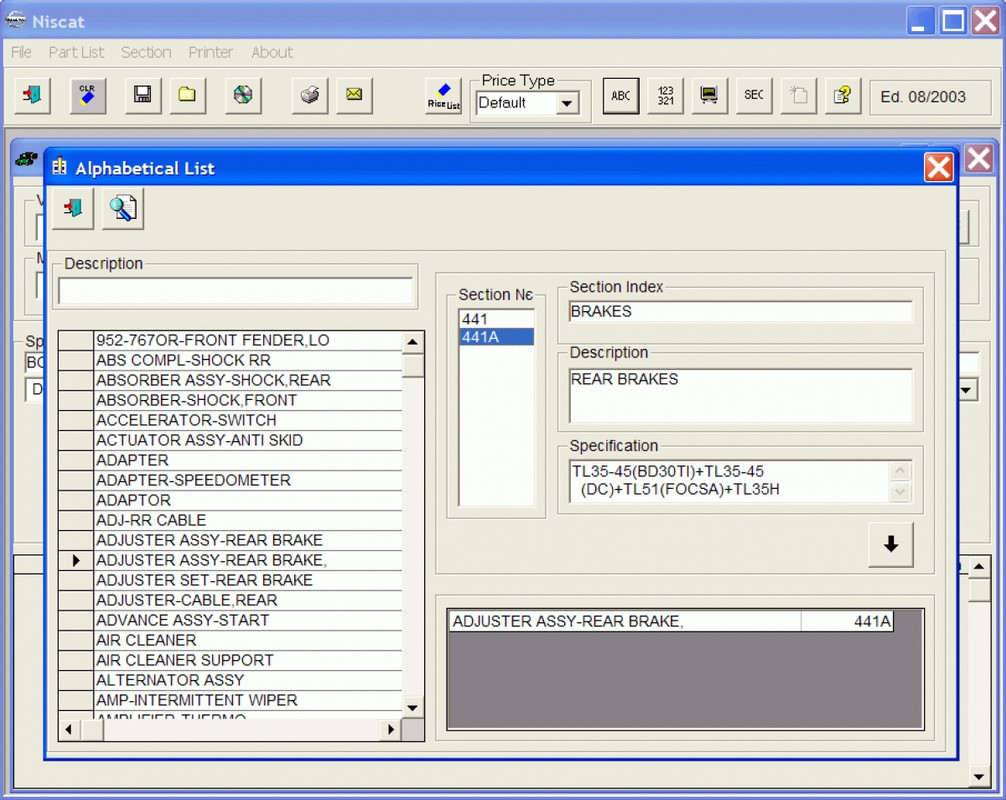This screenshot has width=1006, height=800.
Task: Click the envelope email icon
Action: click(354, 96)
